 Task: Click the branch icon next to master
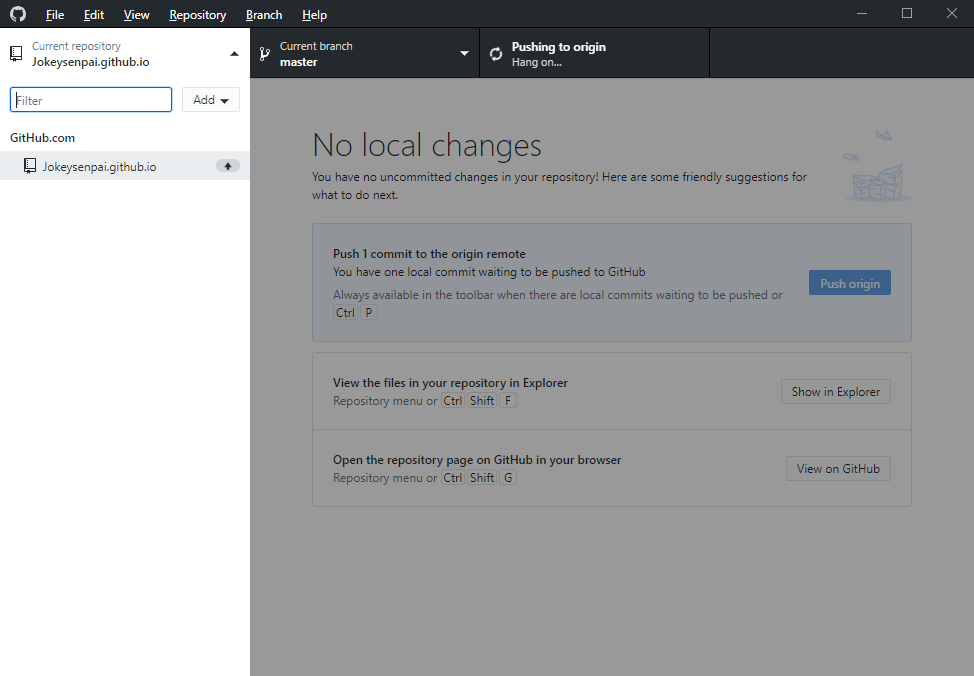click(264, 54)
